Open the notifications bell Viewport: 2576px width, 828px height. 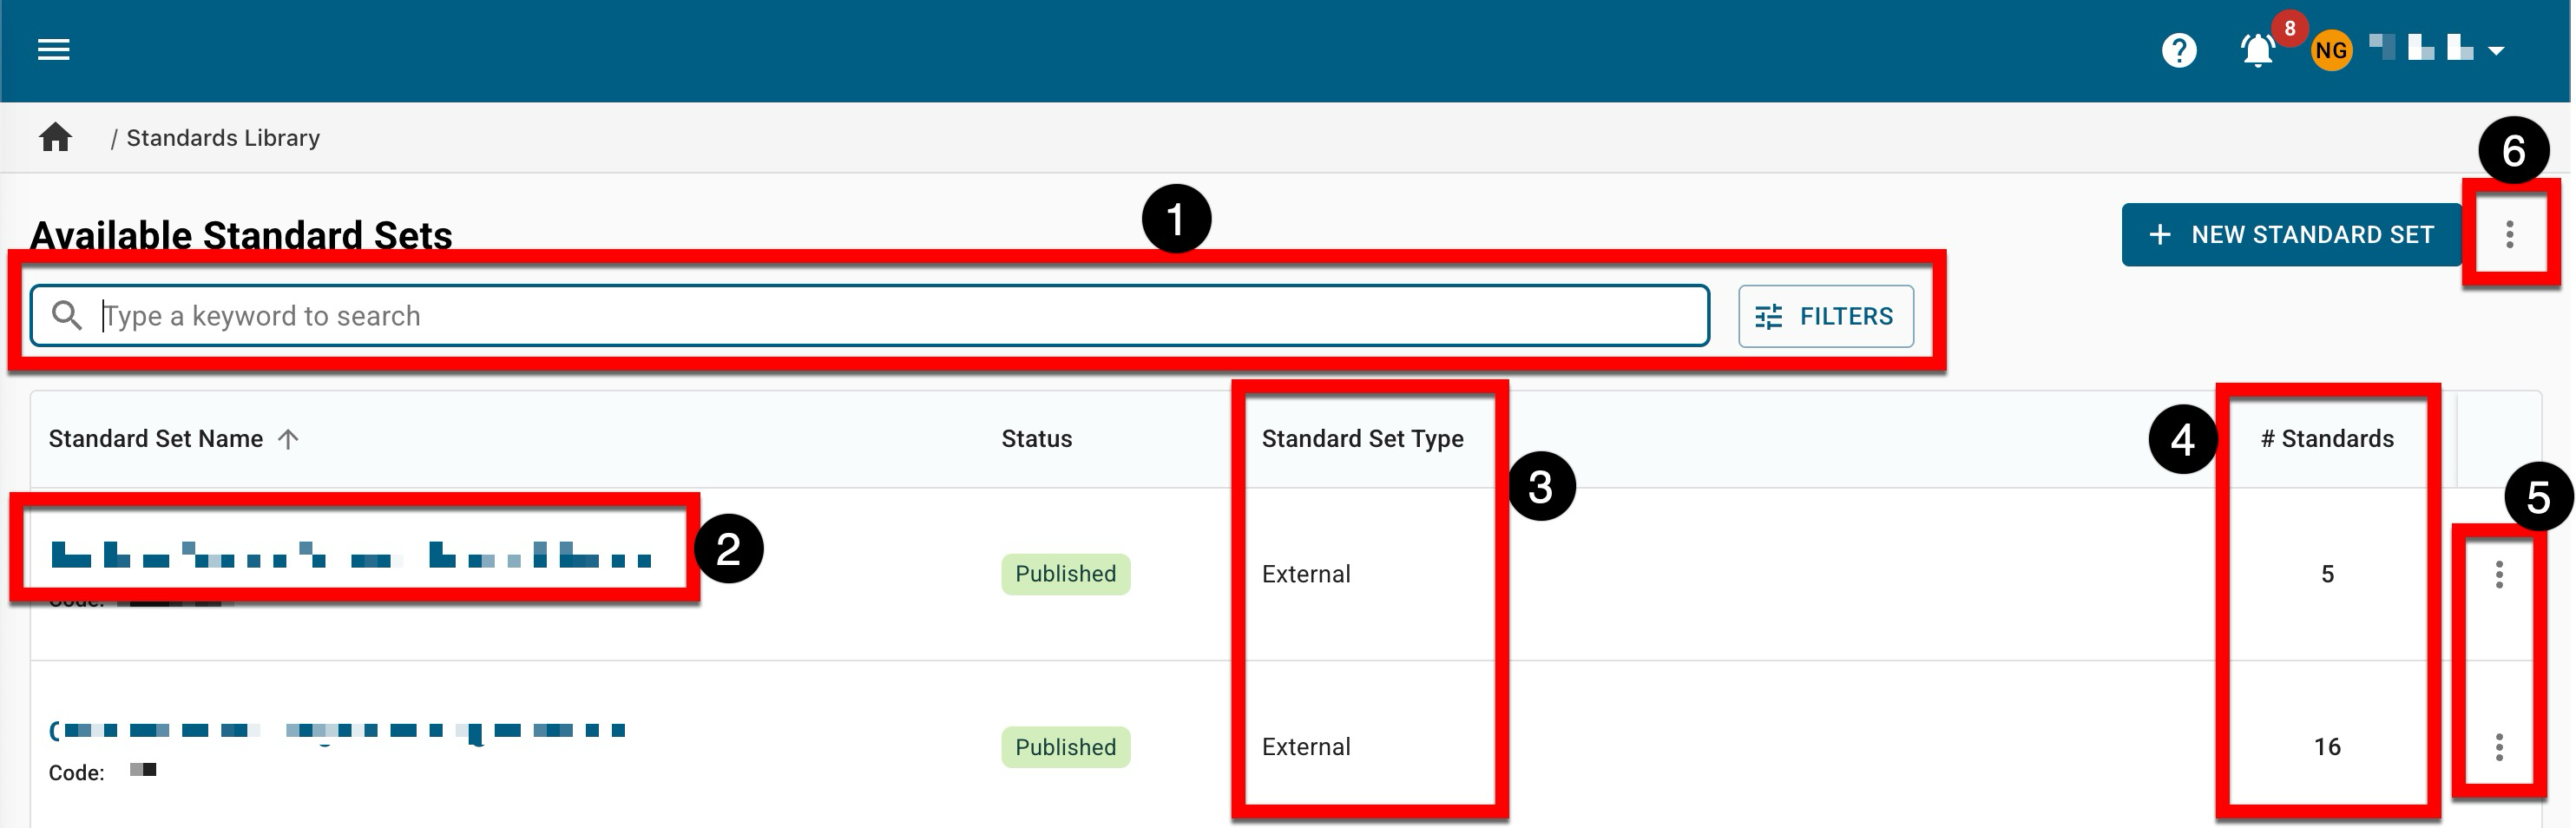point(2257,50)
